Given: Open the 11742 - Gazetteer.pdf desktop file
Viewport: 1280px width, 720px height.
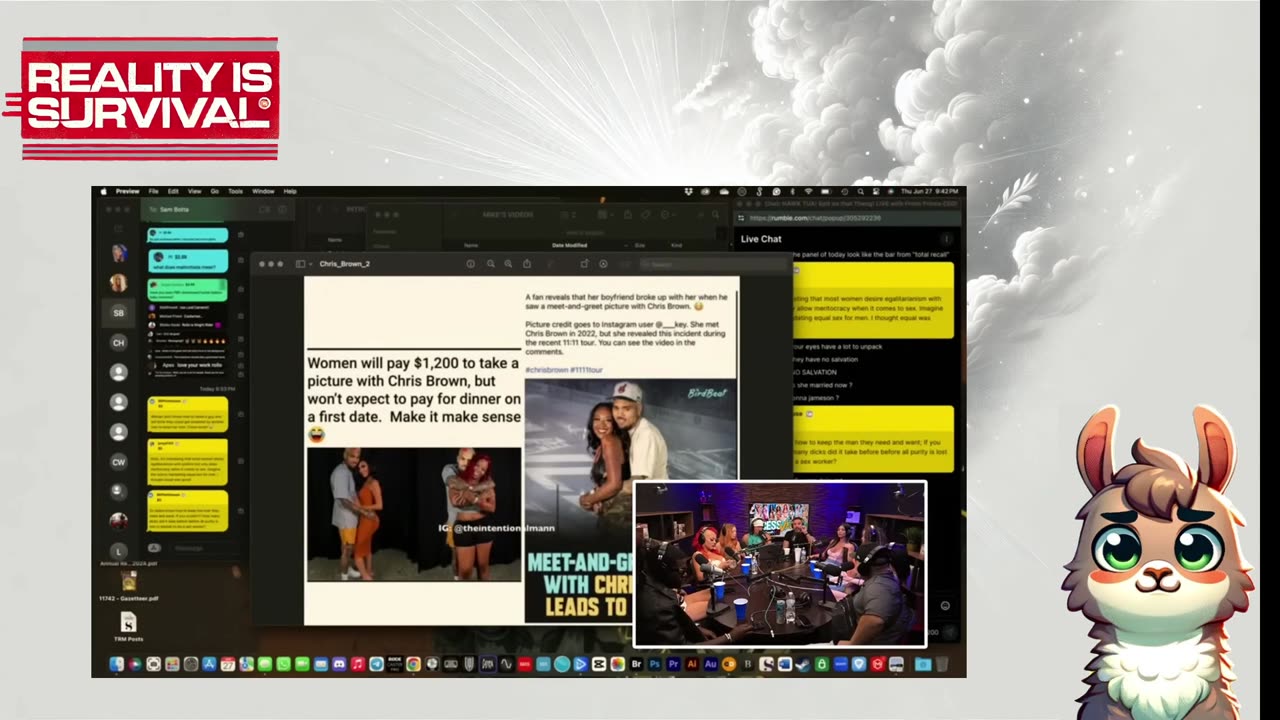Looking at the screenshot, I should point(128,586).
